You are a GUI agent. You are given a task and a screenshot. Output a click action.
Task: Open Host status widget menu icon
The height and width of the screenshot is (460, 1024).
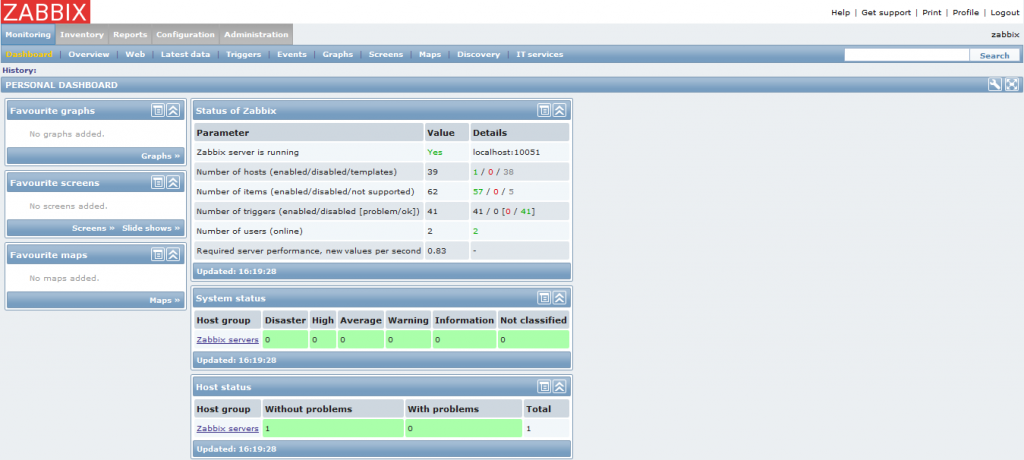pos(544,387)
